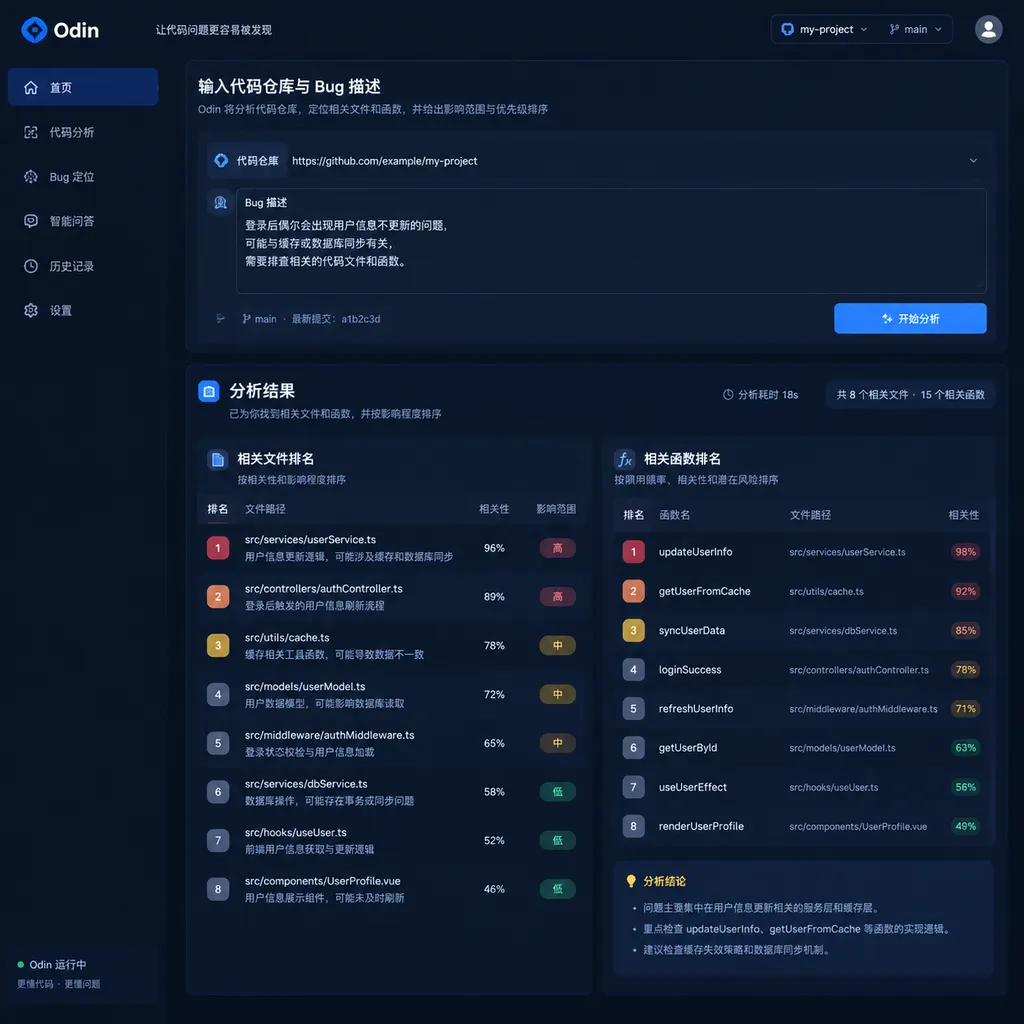Open Bug 定位 in the sidebar
The image size is (1024, 1024).
pos(83,177)
